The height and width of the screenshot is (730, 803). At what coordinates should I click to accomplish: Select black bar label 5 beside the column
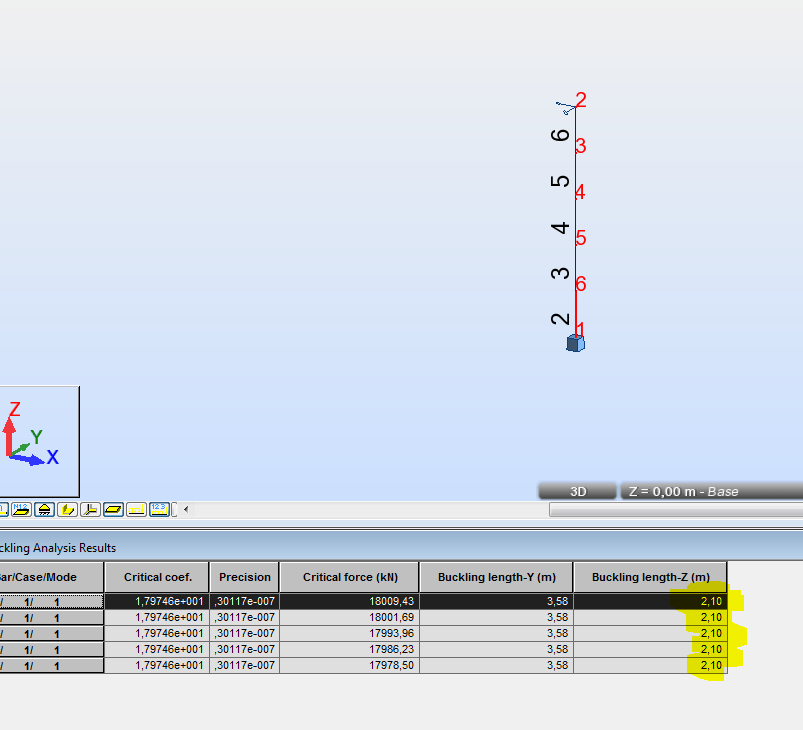[560, 181]
